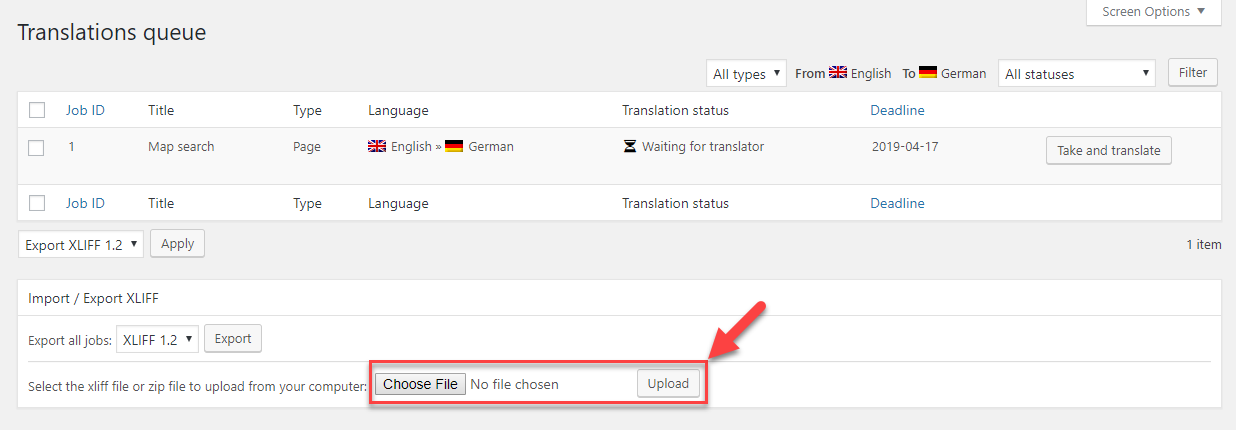The image size is (1236, 430).
Task: Click the Export all jobs button
Action: point(233,339)
